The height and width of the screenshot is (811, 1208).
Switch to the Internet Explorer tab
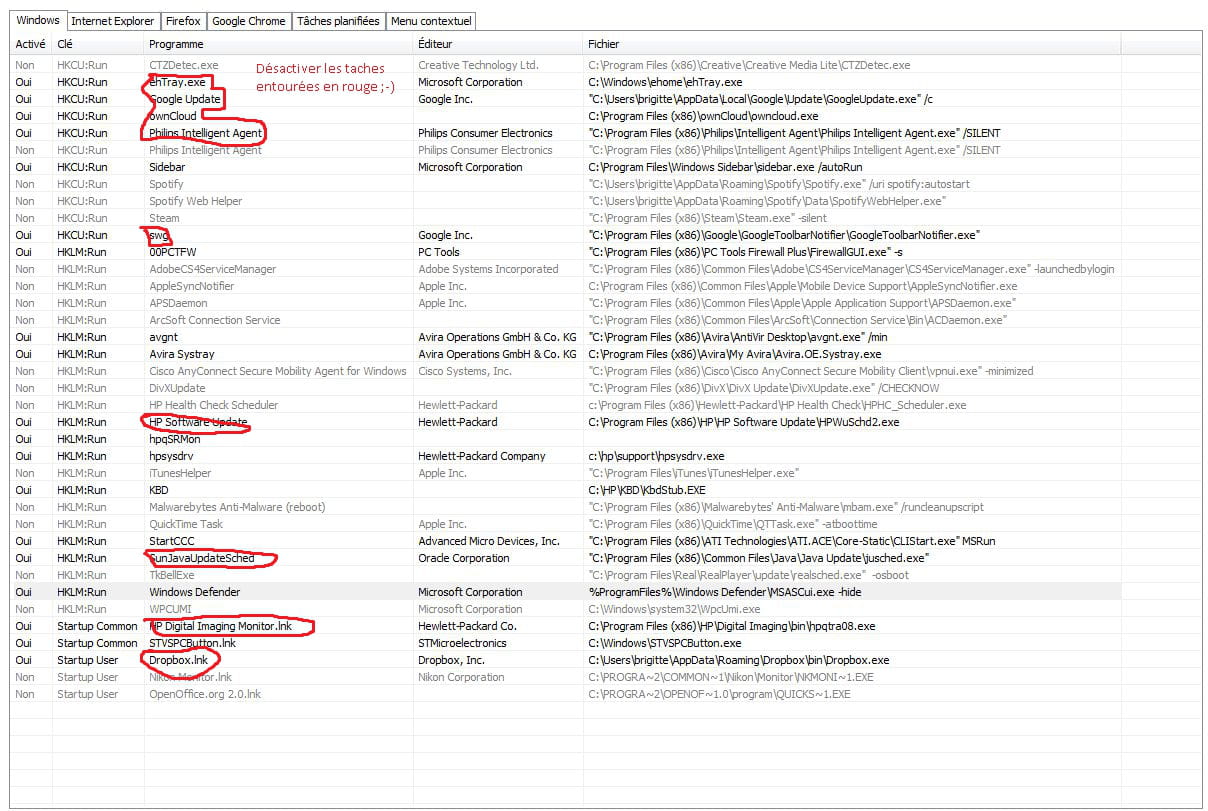(113, 21)
